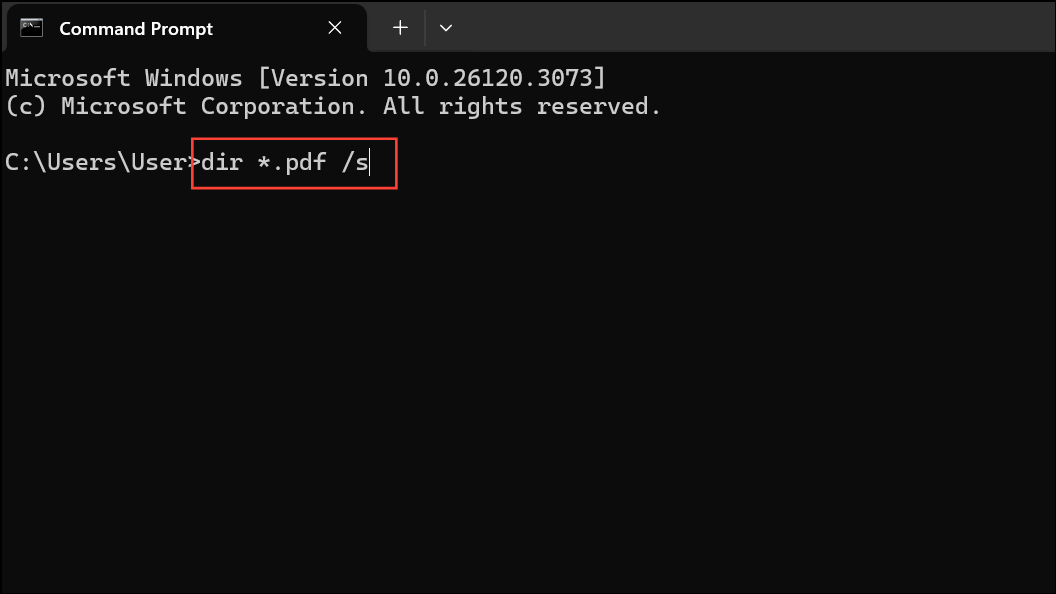Open a new terminal tab with the plus button
This screenshot has width=1056, height=594.
tap(398, 28)
